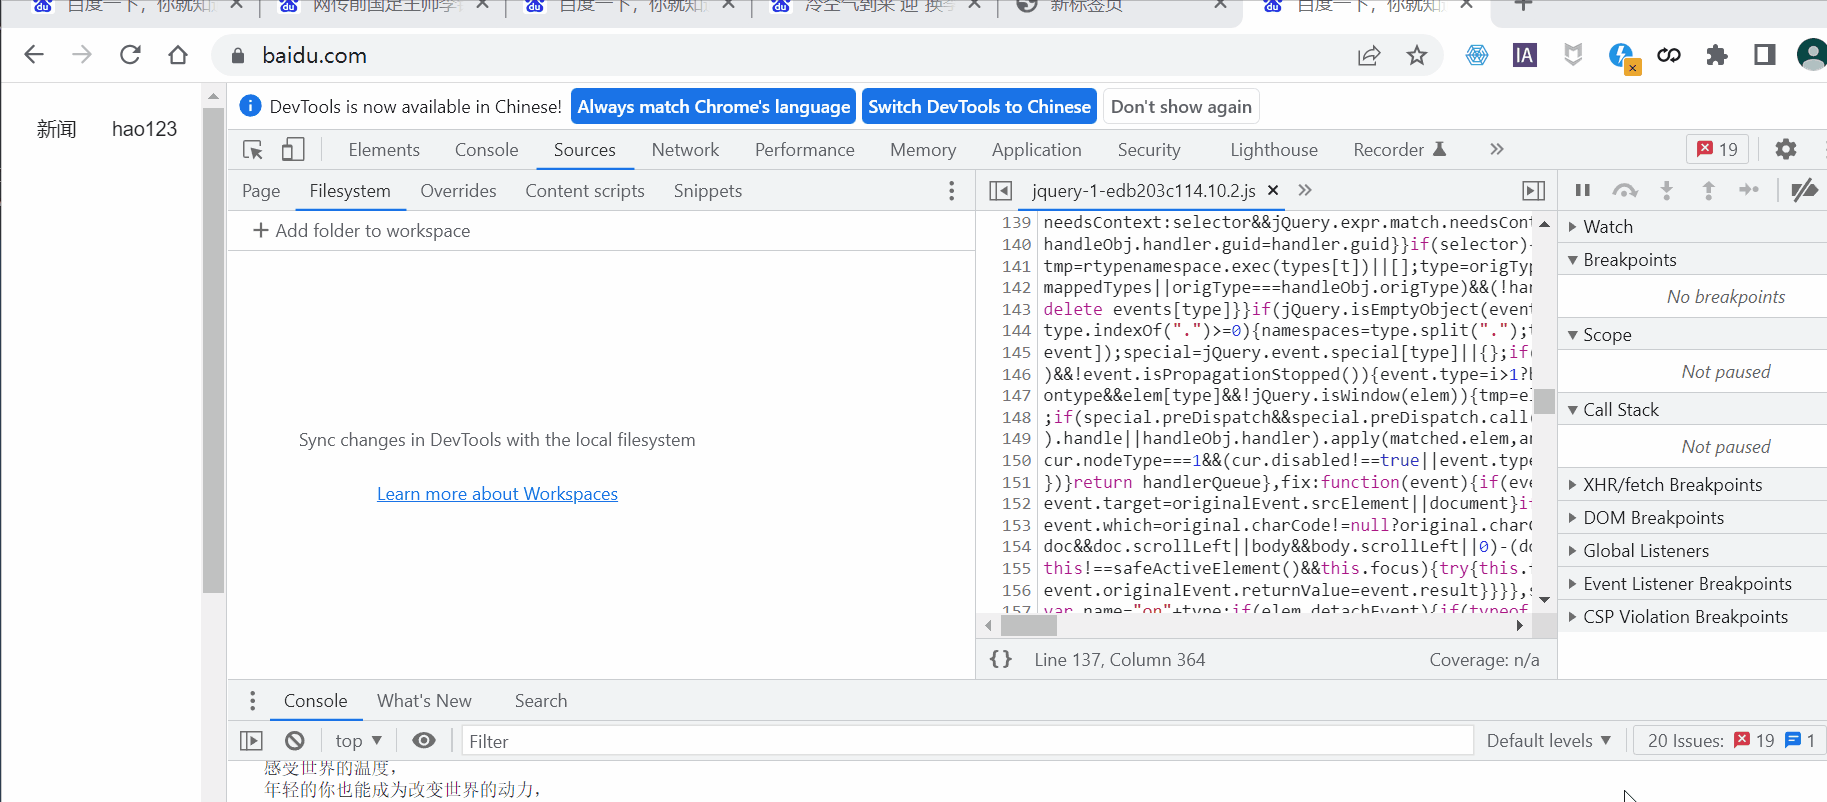Click the 19 errors badge
The image size is (1827, 802).
1717,149
